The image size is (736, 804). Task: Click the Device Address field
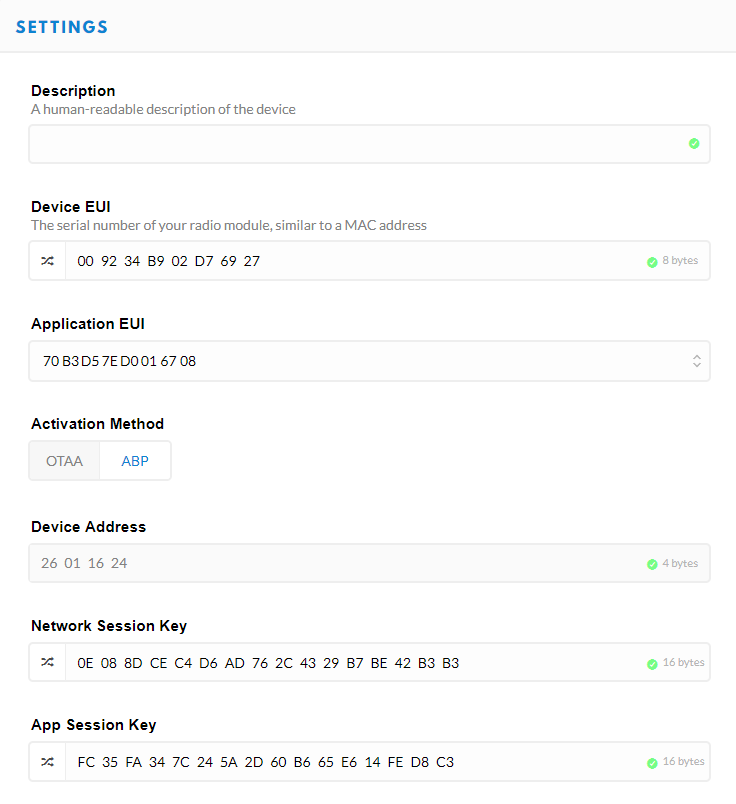click(x=330, y=563)
